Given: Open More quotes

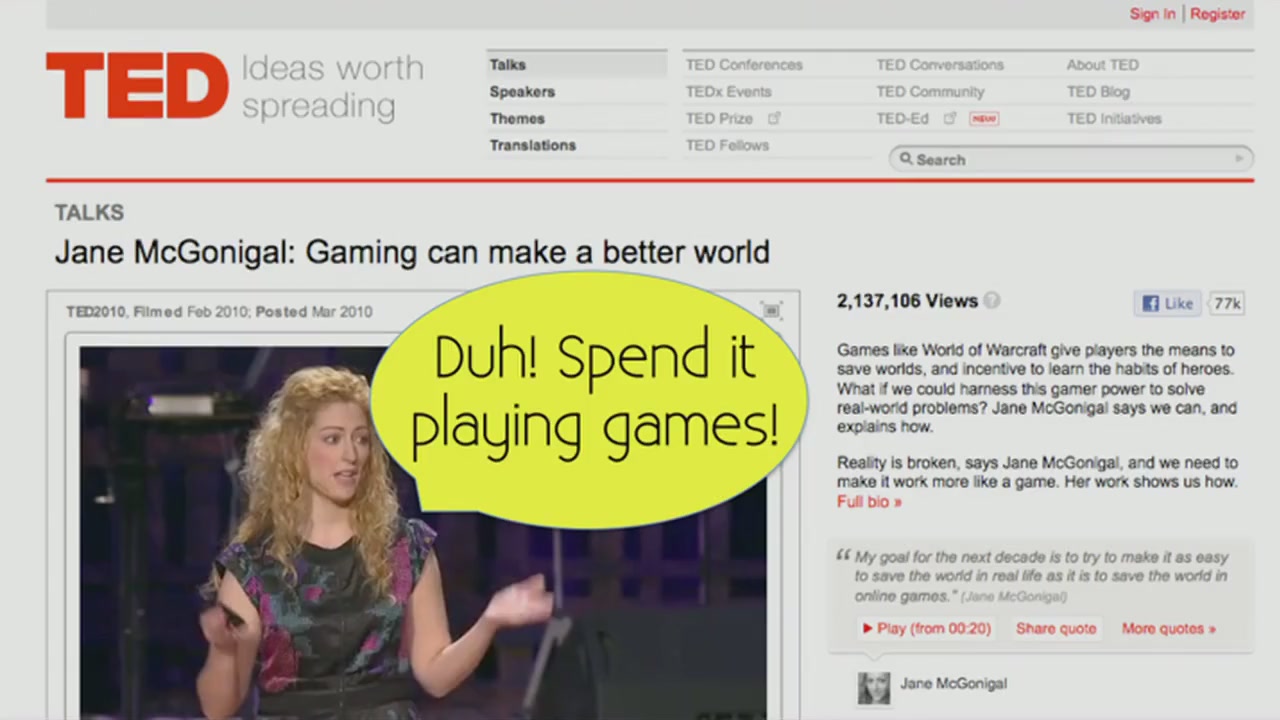Looking at the screenshot, I should 1168,628.
